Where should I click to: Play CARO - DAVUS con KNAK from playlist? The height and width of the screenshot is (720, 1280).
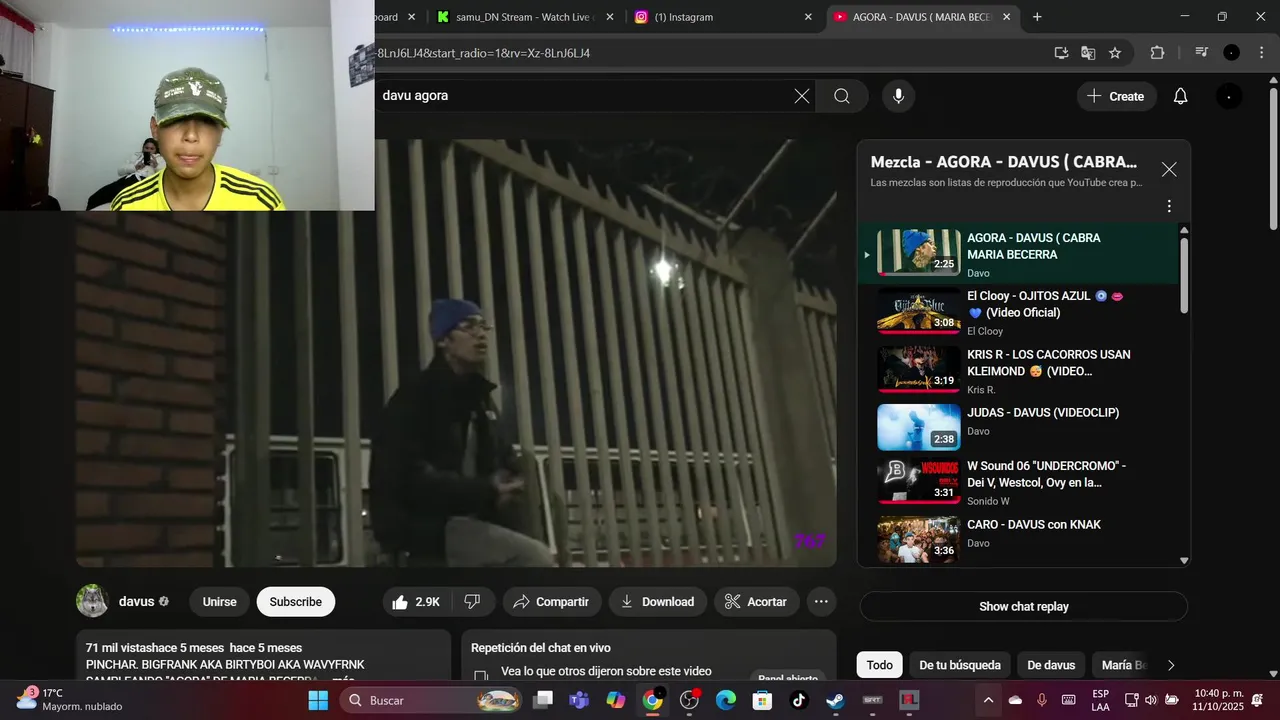tap(1018, 539)
